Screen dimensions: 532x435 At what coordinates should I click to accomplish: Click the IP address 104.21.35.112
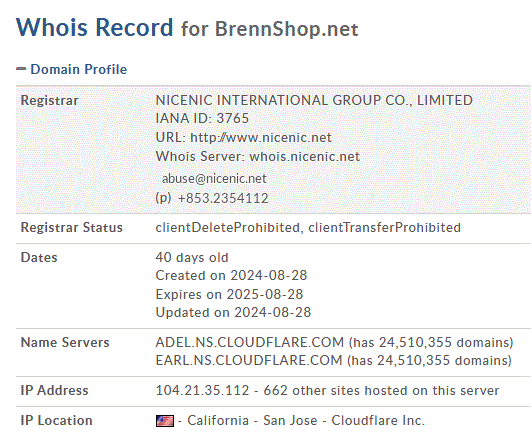202,391
